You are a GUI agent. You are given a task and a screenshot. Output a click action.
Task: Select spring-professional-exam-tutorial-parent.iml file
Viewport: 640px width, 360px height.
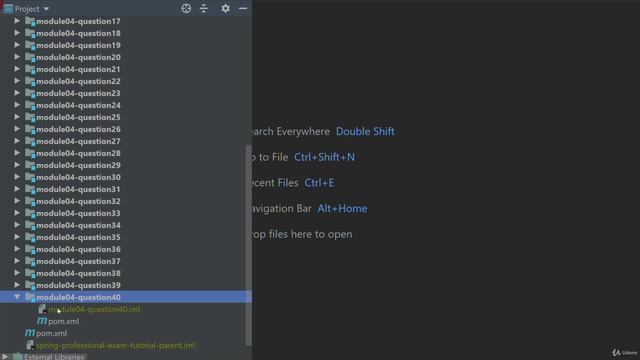116,345
